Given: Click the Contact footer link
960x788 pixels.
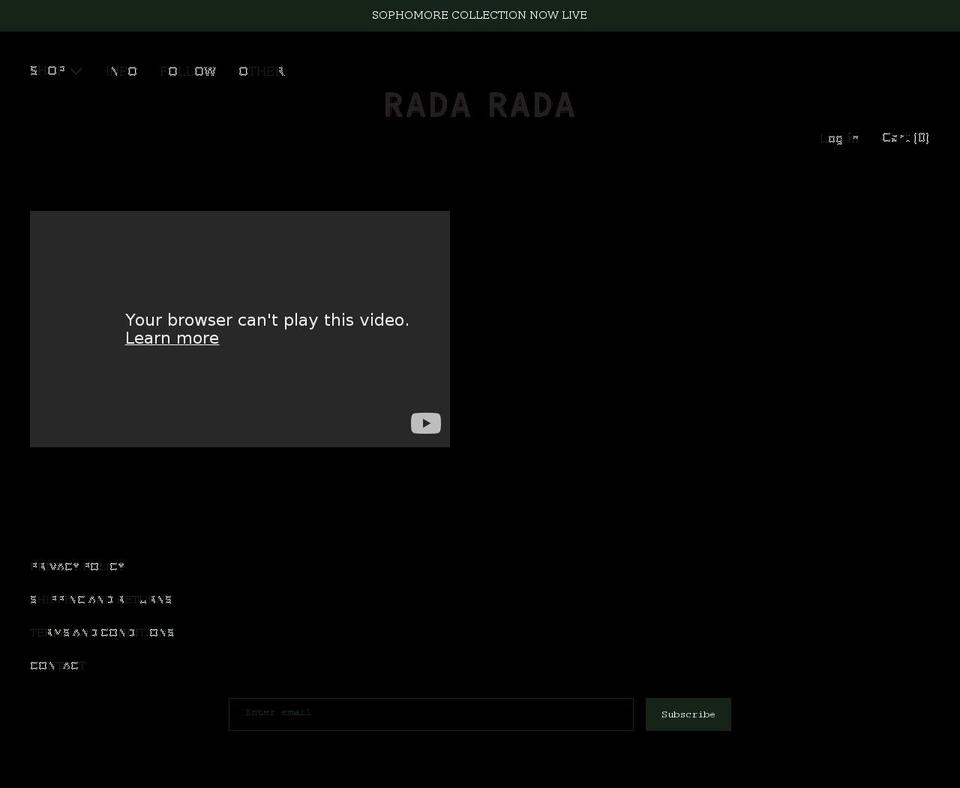Looking at the screenshot, I should point(57,665).
